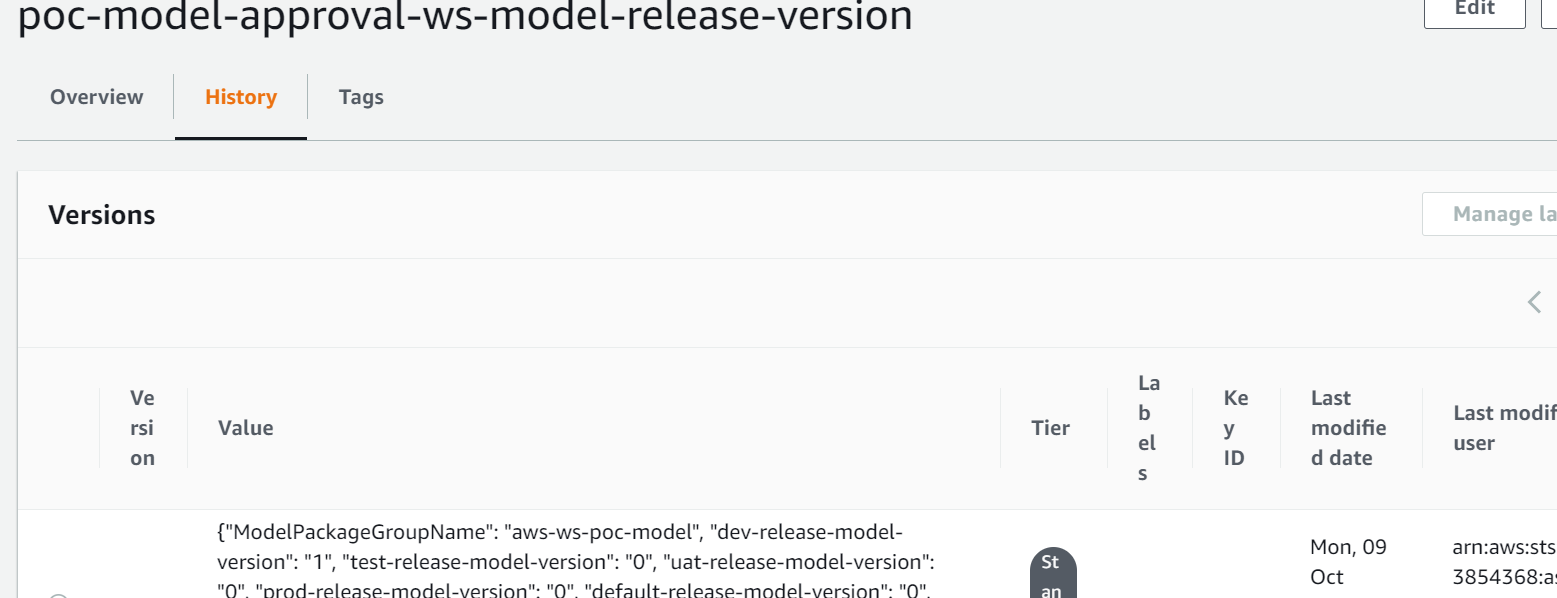Click the Key ID column header
Screen dimensions: 1557x598
click(x=1236, y=427)
